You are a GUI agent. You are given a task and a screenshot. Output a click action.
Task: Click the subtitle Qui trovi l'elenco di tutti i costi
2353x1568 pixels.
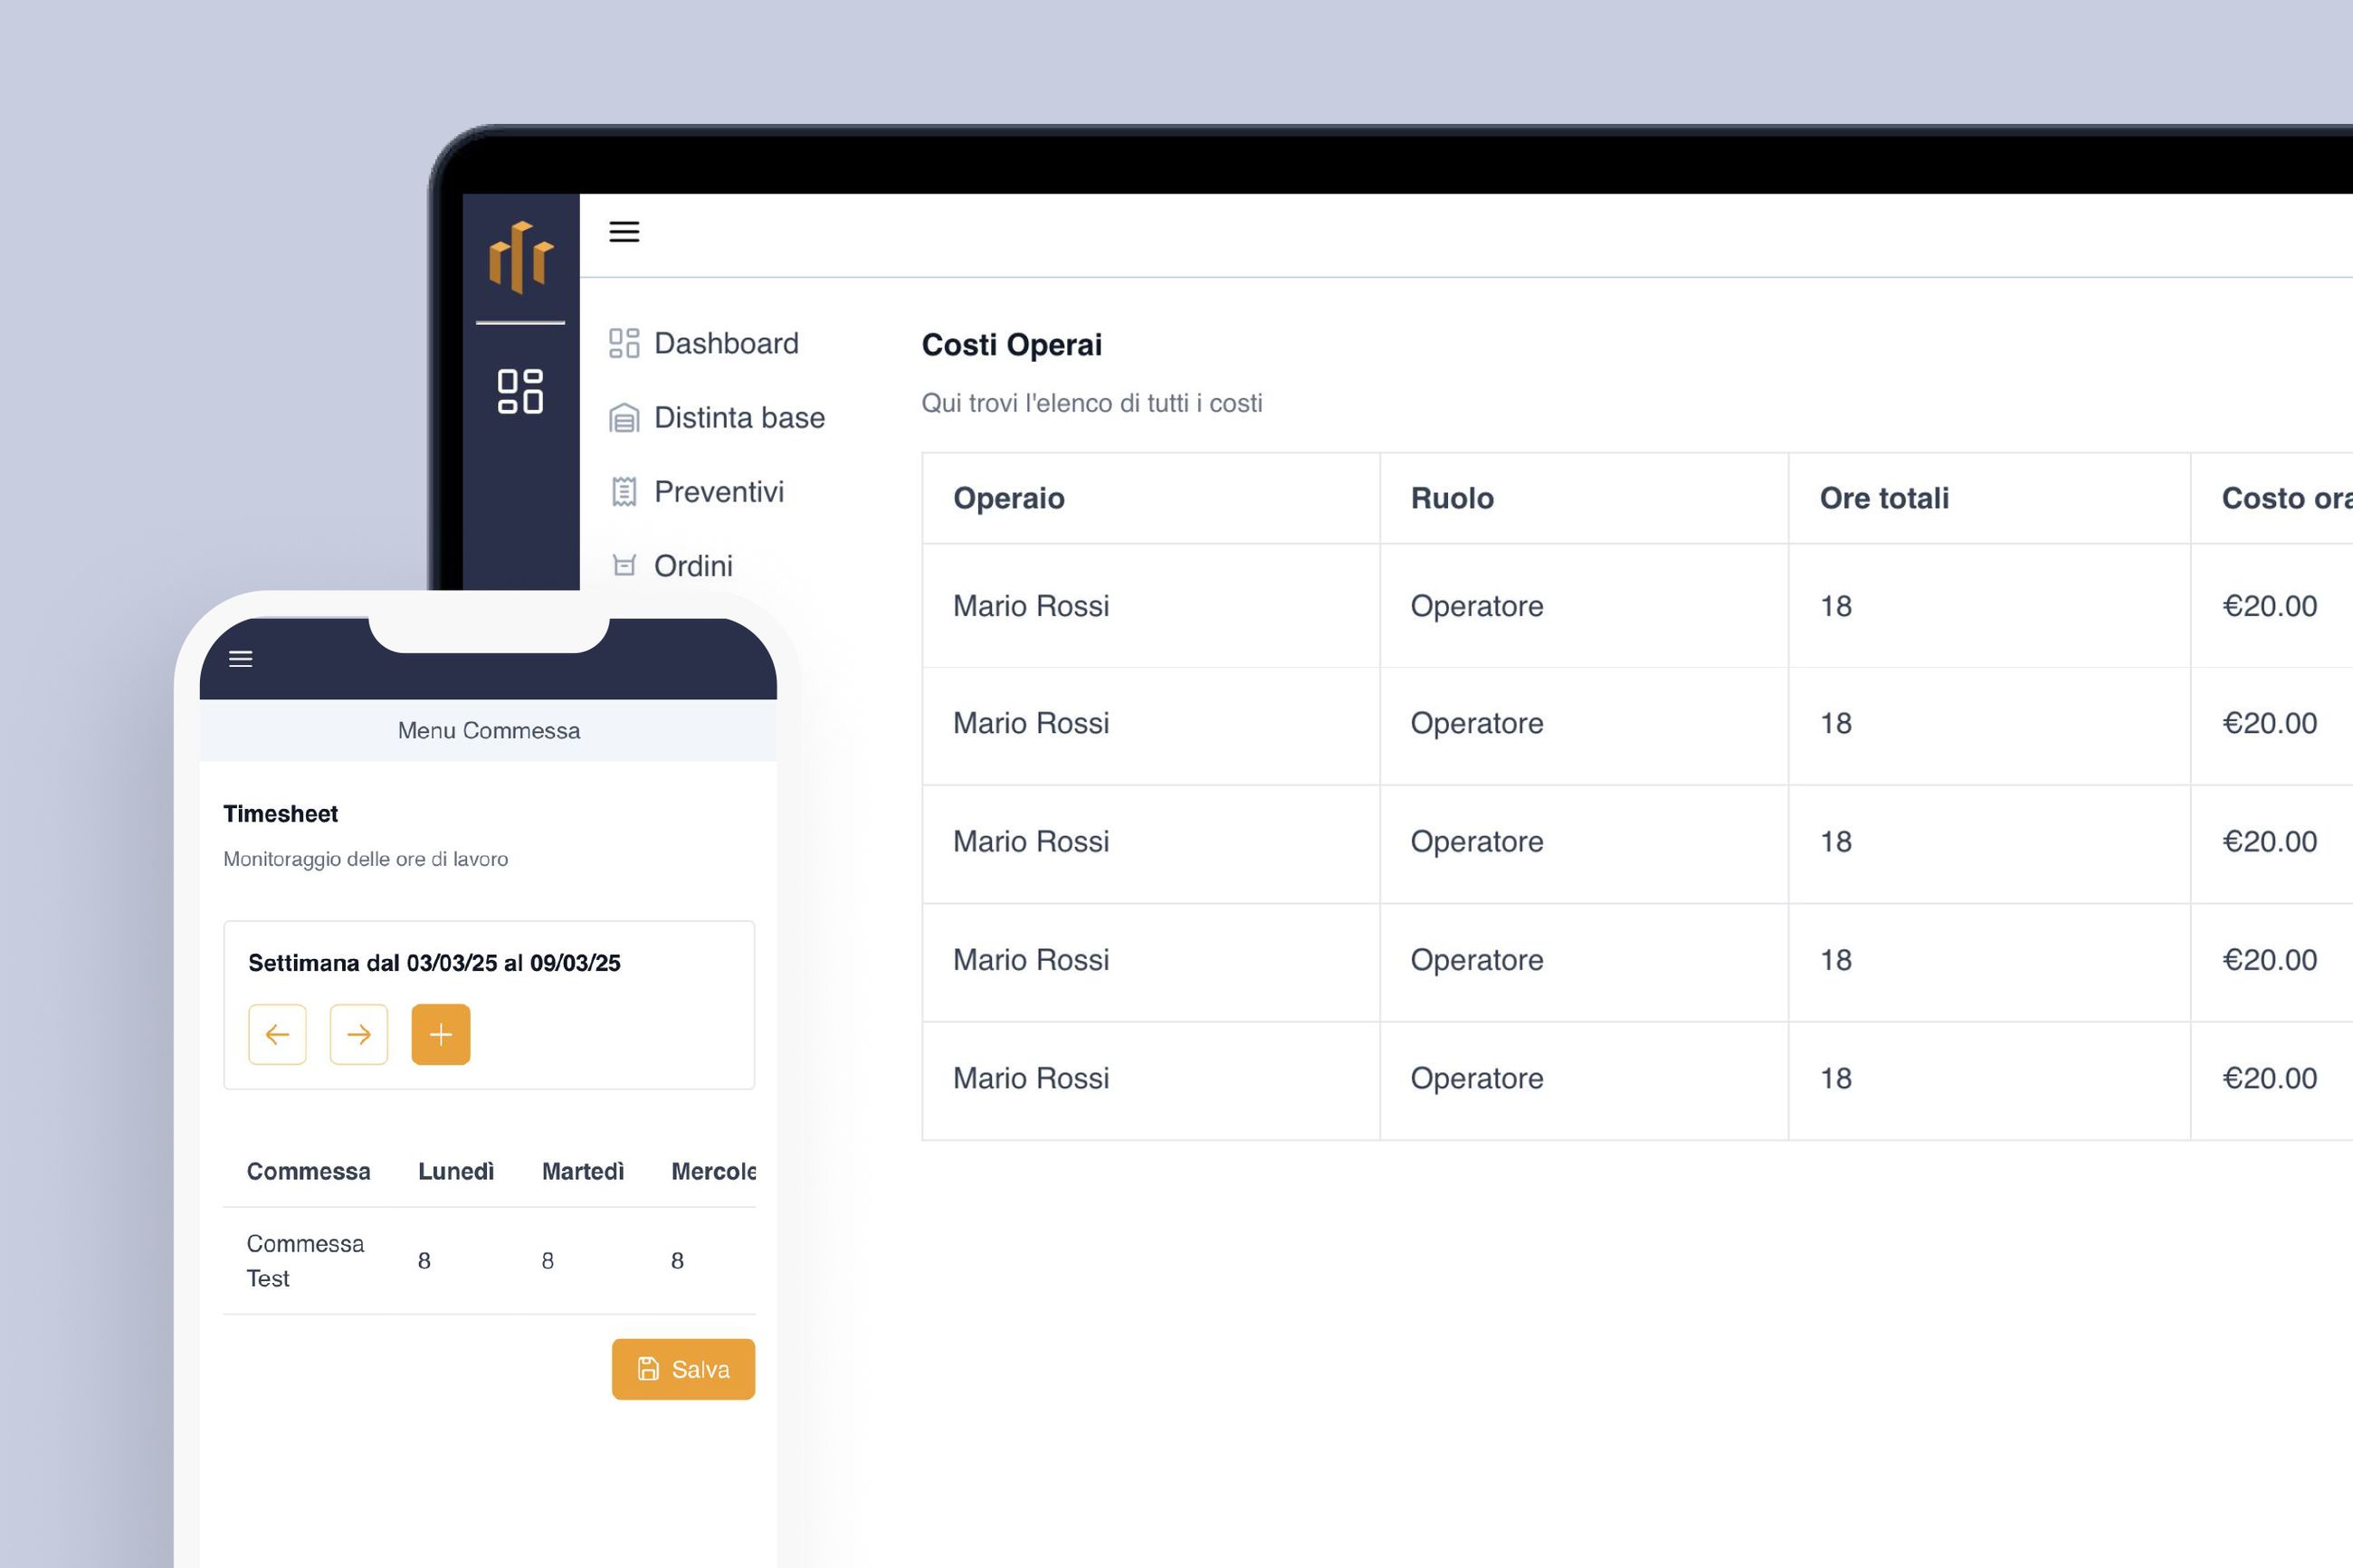pyautogui.click(x=1092, y=403)
